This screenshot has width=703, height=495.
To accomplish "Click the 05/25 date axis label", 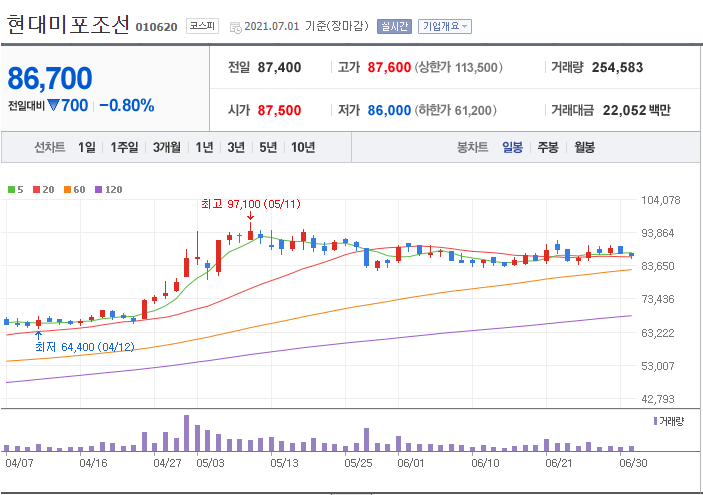I will coord(358,463).
